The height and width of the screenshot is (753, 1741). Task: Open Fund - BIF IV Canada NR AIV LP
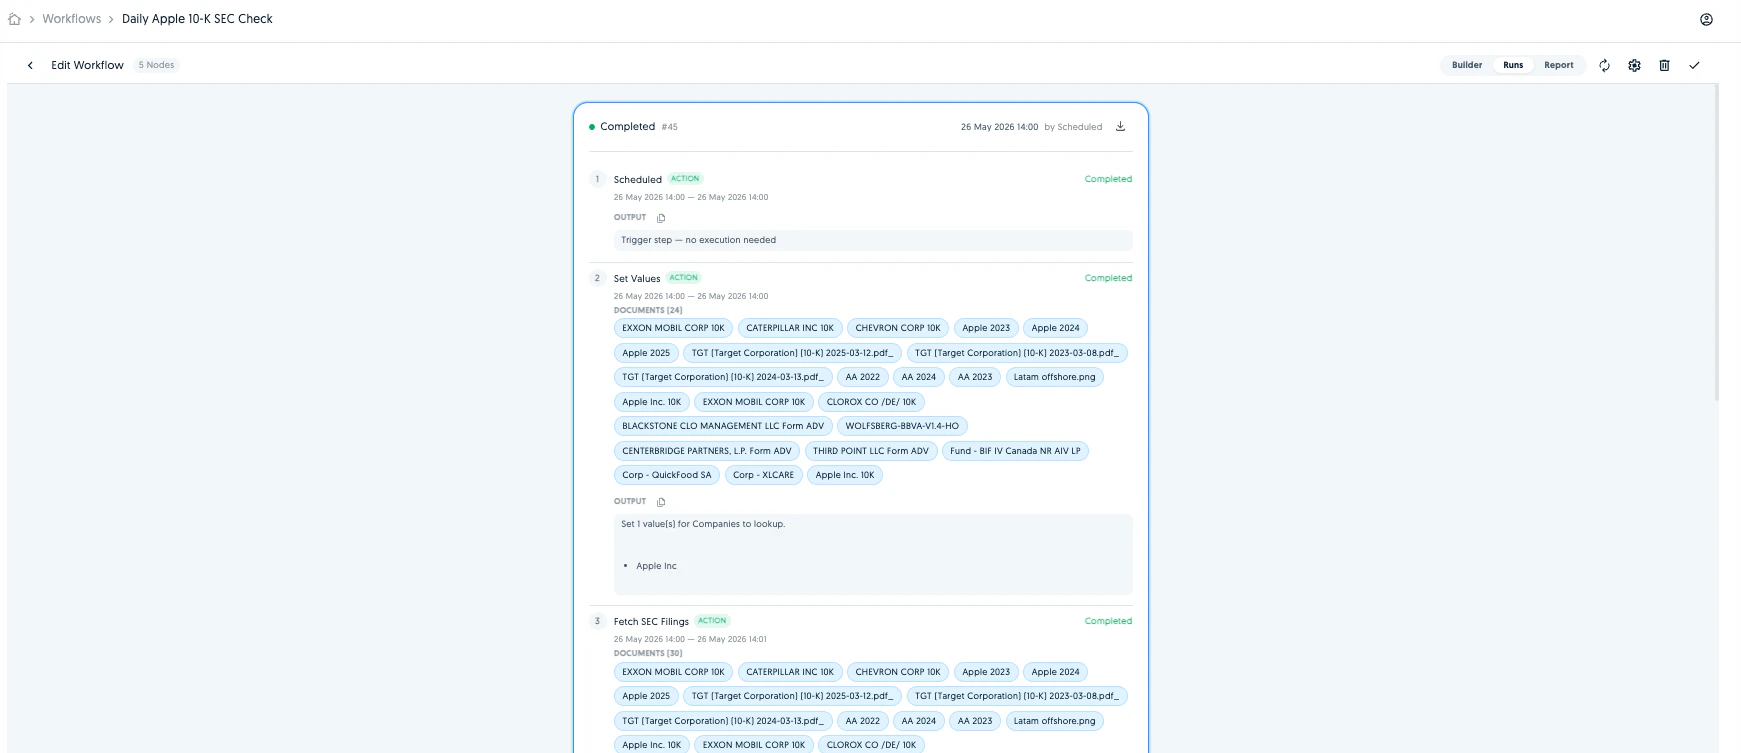1015,451
